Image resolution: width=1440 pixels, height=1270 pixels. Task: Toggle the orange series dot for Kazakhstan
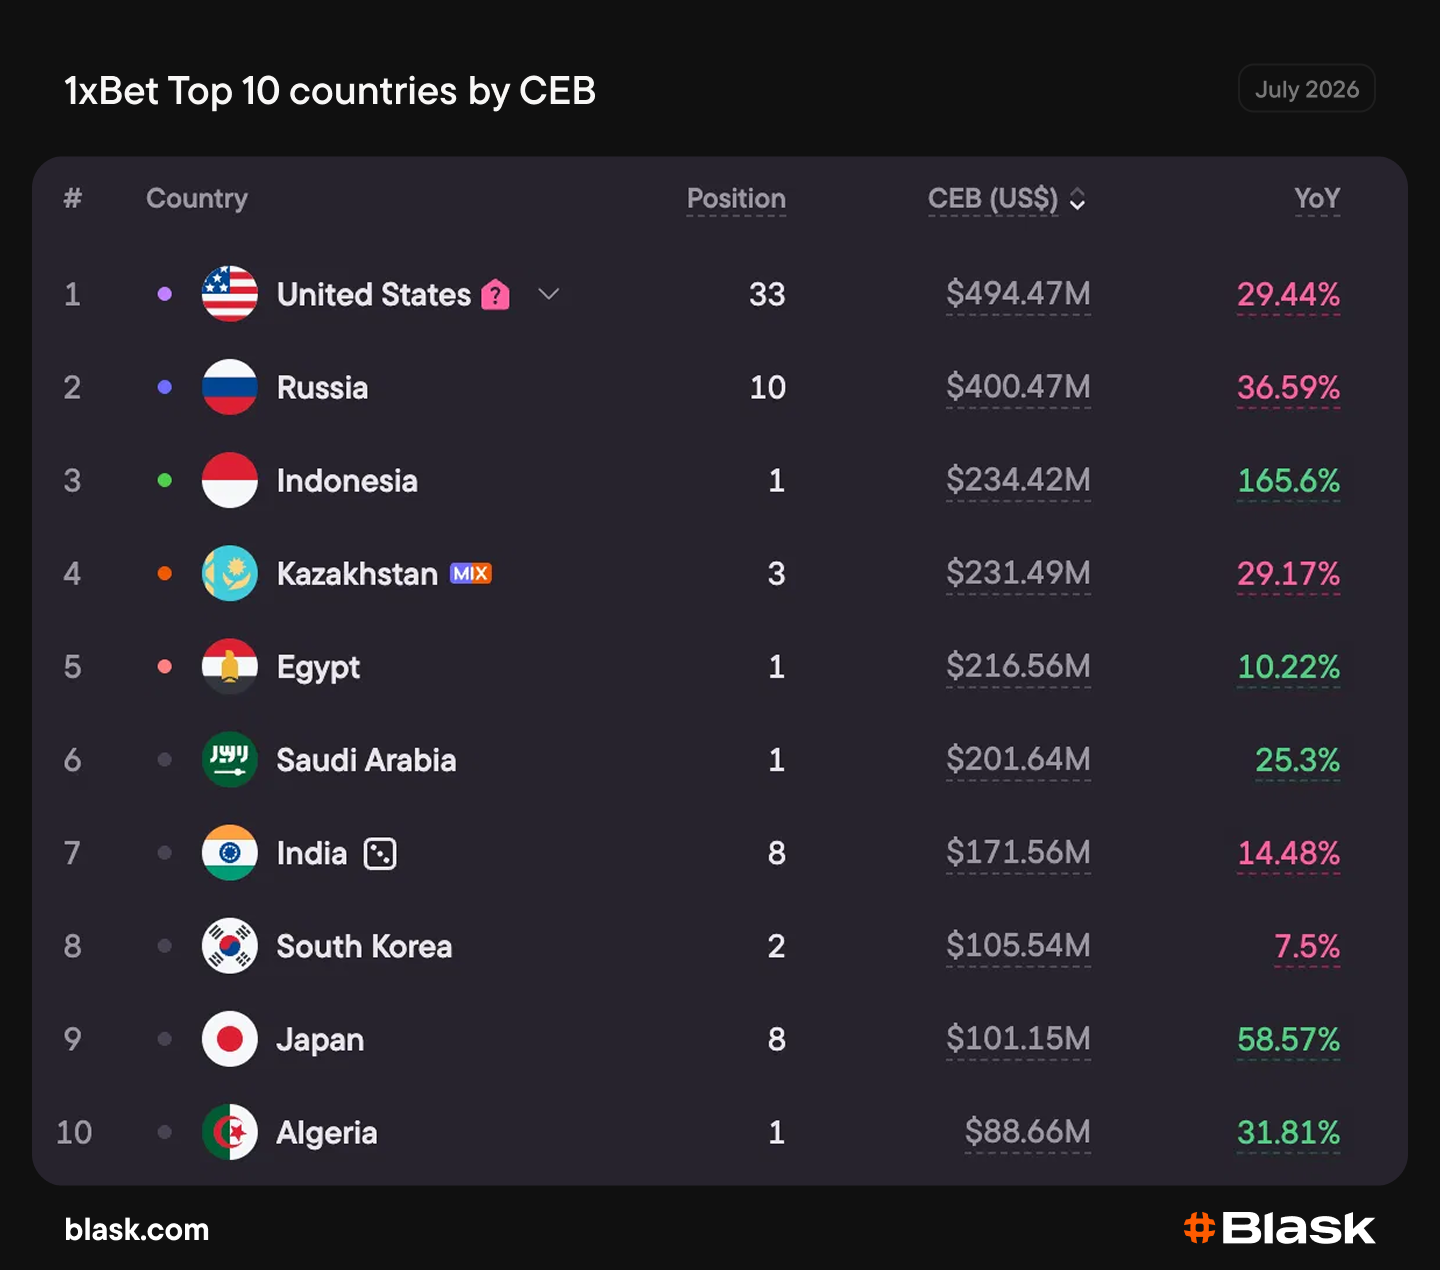click(x=165, y=573)
